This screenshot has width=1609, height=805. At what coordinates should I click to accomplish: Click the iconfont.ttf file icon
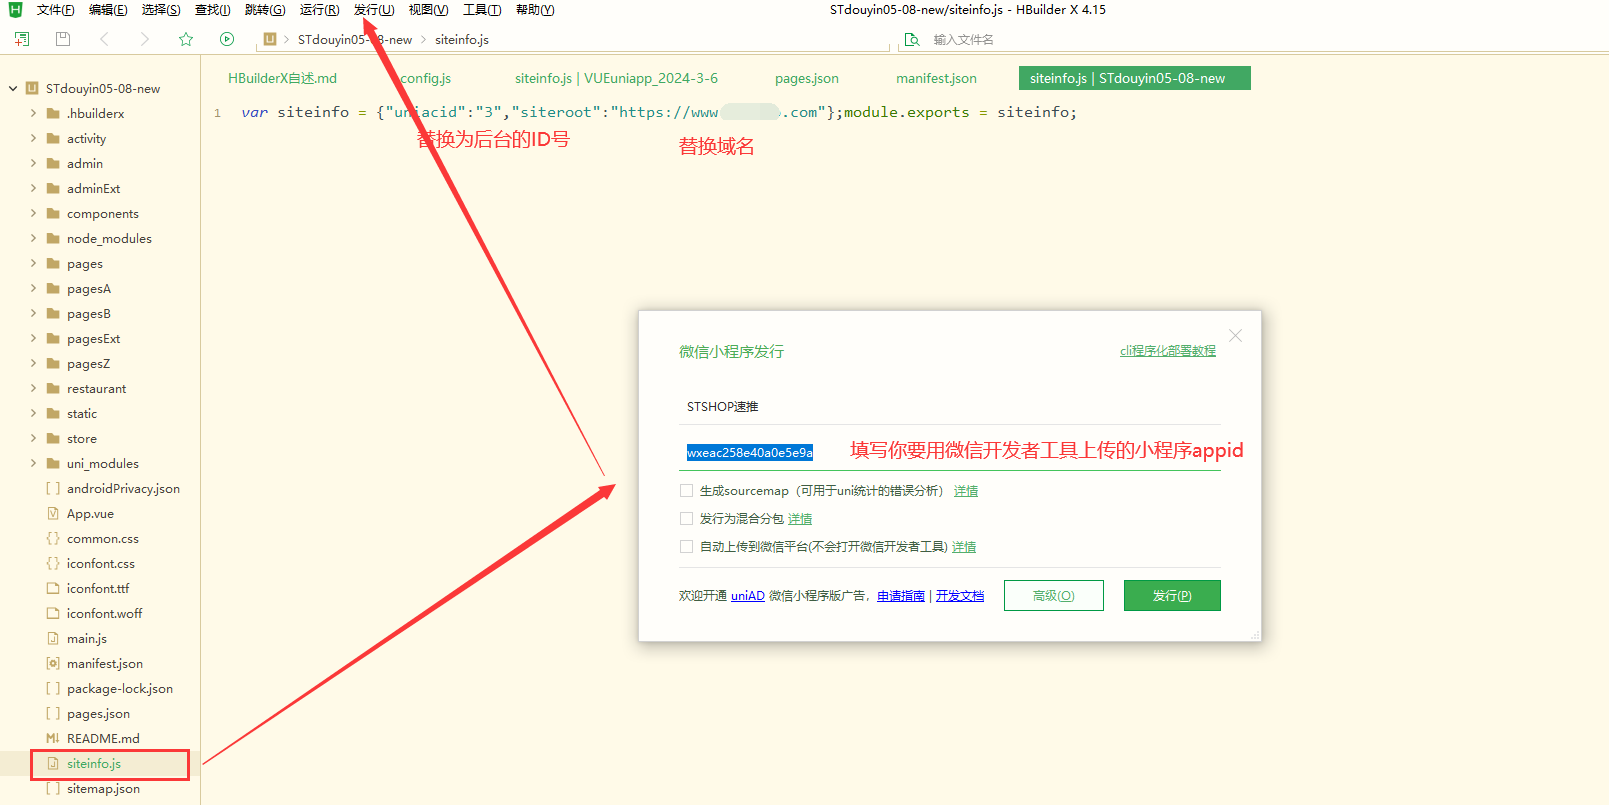(x=53, y=588)
